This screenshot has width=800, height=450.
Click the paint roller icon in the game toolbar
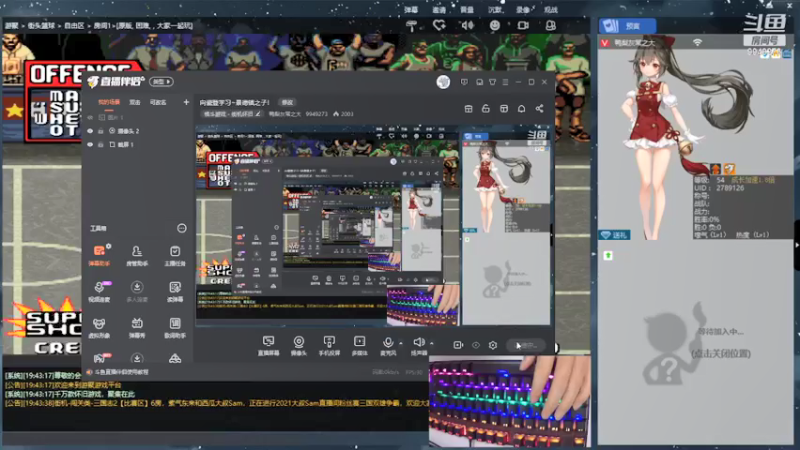point(412,25)
